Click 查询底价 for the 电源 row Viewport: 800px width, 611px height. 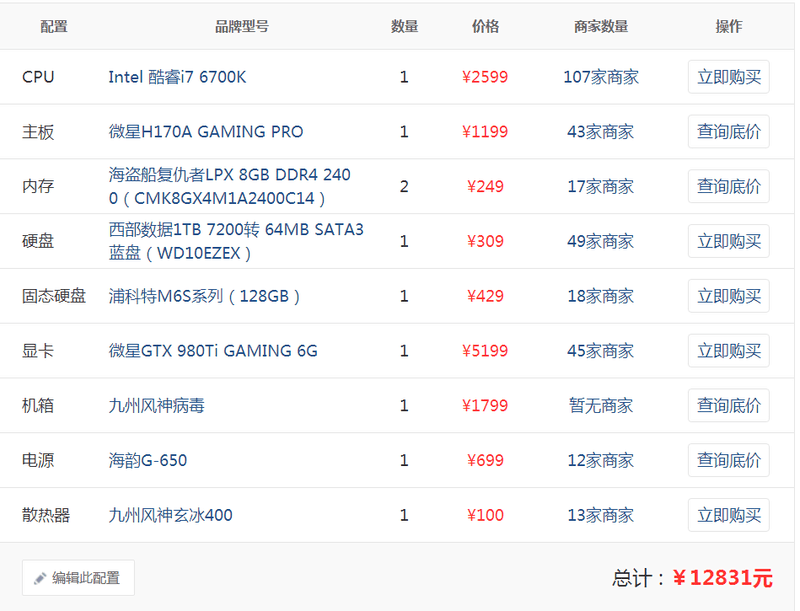[x=729, y=461]
